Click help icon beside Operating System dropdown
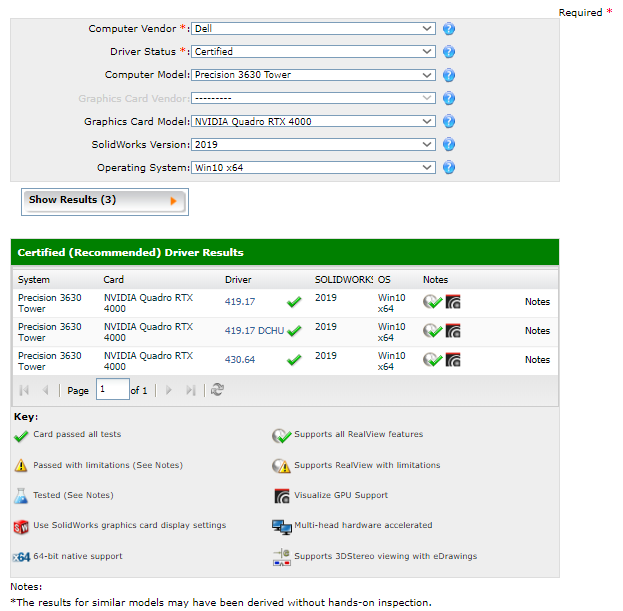Viewport: 623px width, 611px height. coord(449,168)
